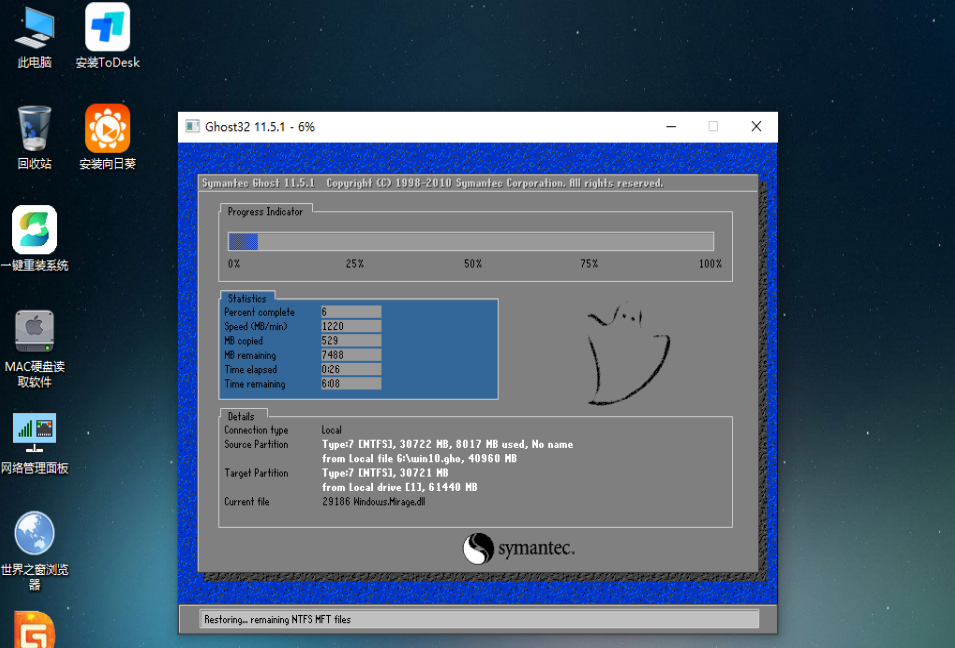Click the Ghost32 11.5.1 - 6% title text
The image size is (955, 648).
click(x=260, y=127)
